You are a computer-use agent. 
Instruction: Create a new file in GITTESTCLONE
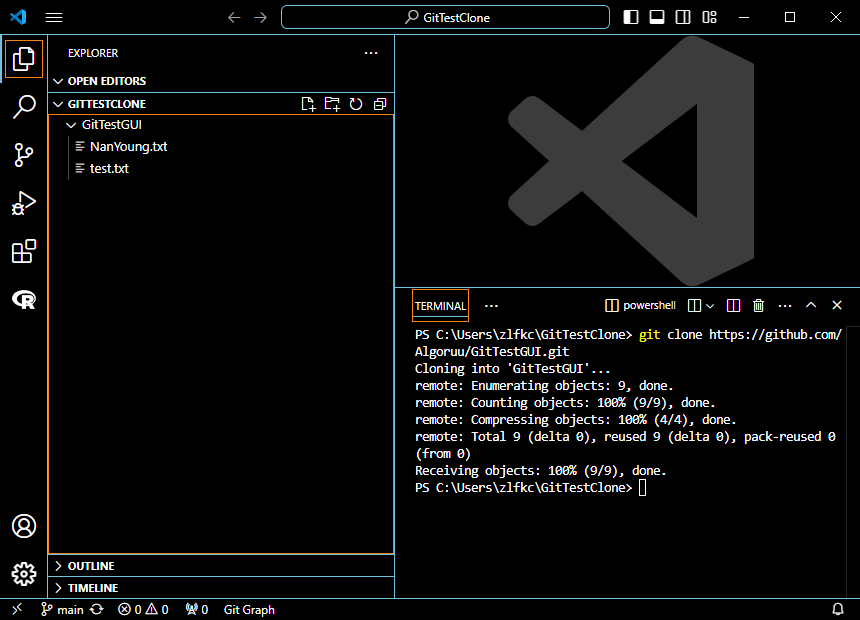point(308,104)
